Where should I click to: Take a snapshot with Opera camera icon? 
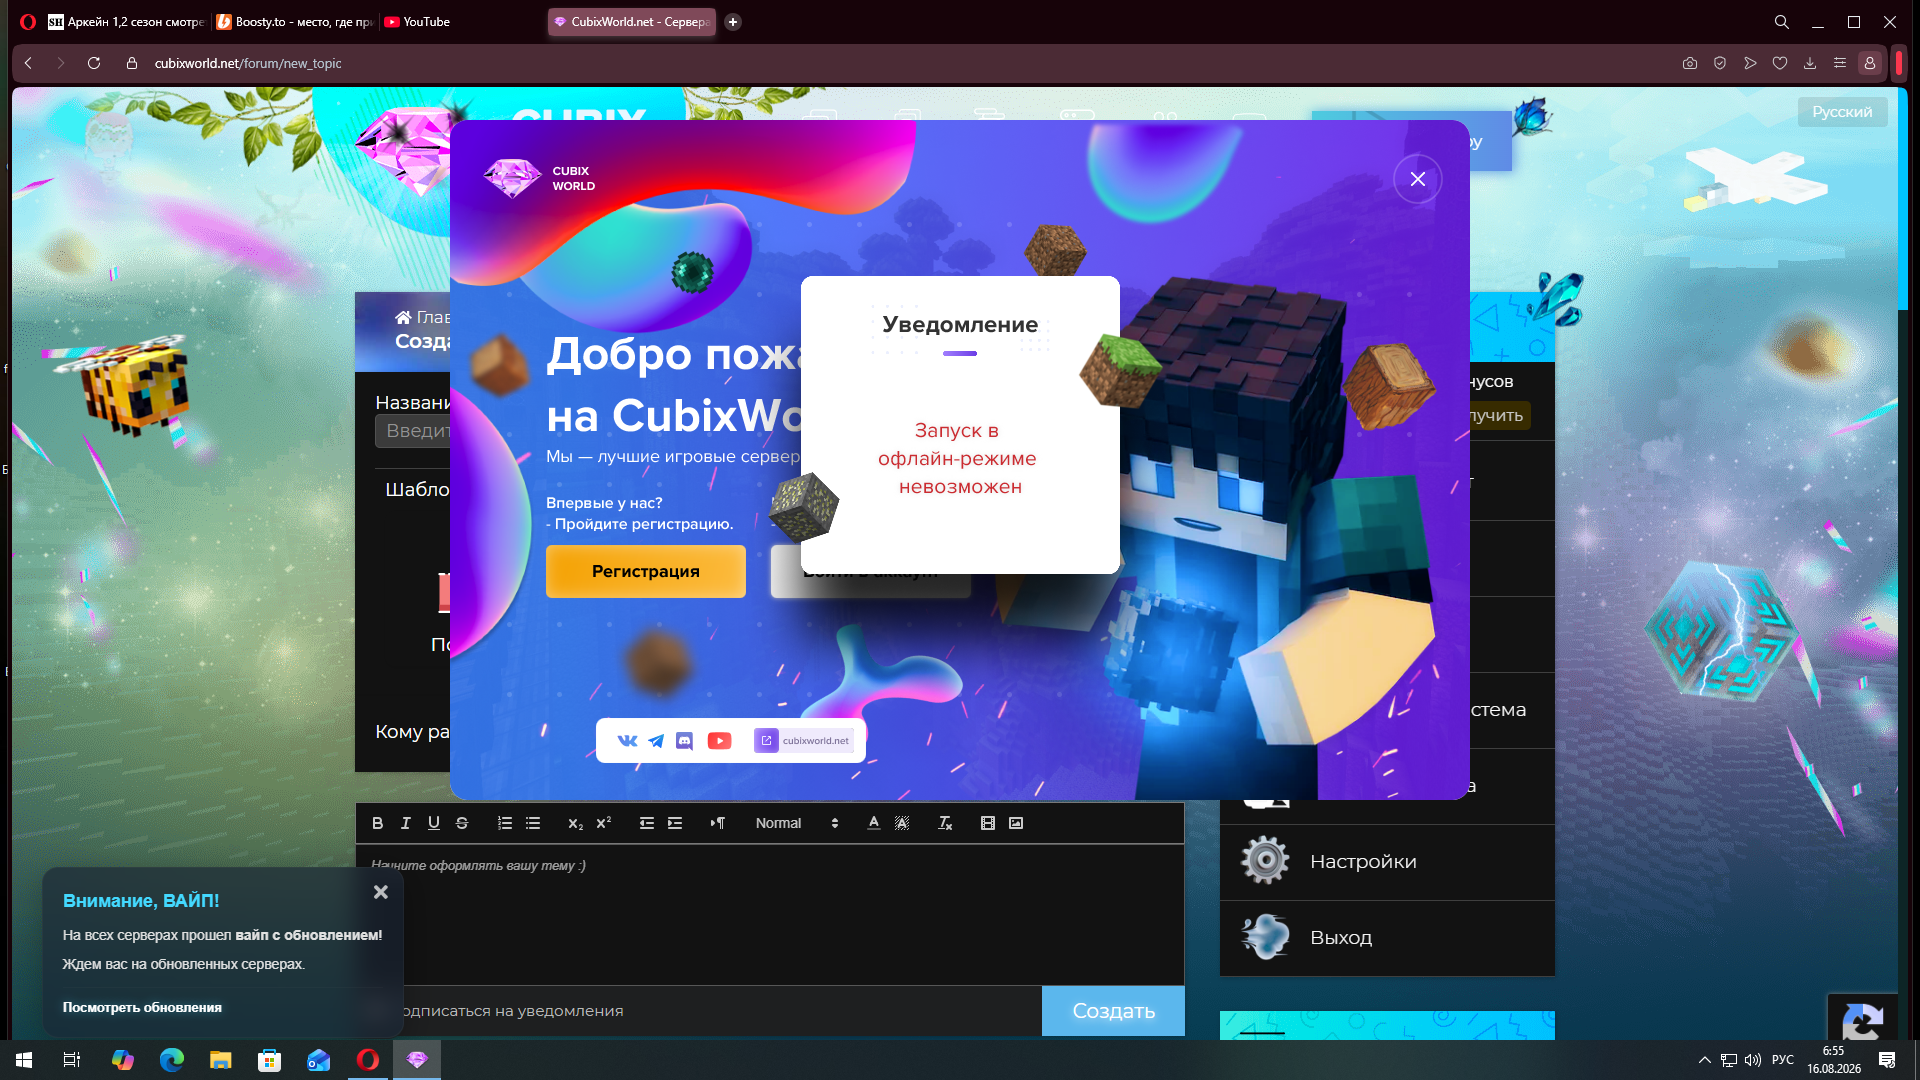1690,63
